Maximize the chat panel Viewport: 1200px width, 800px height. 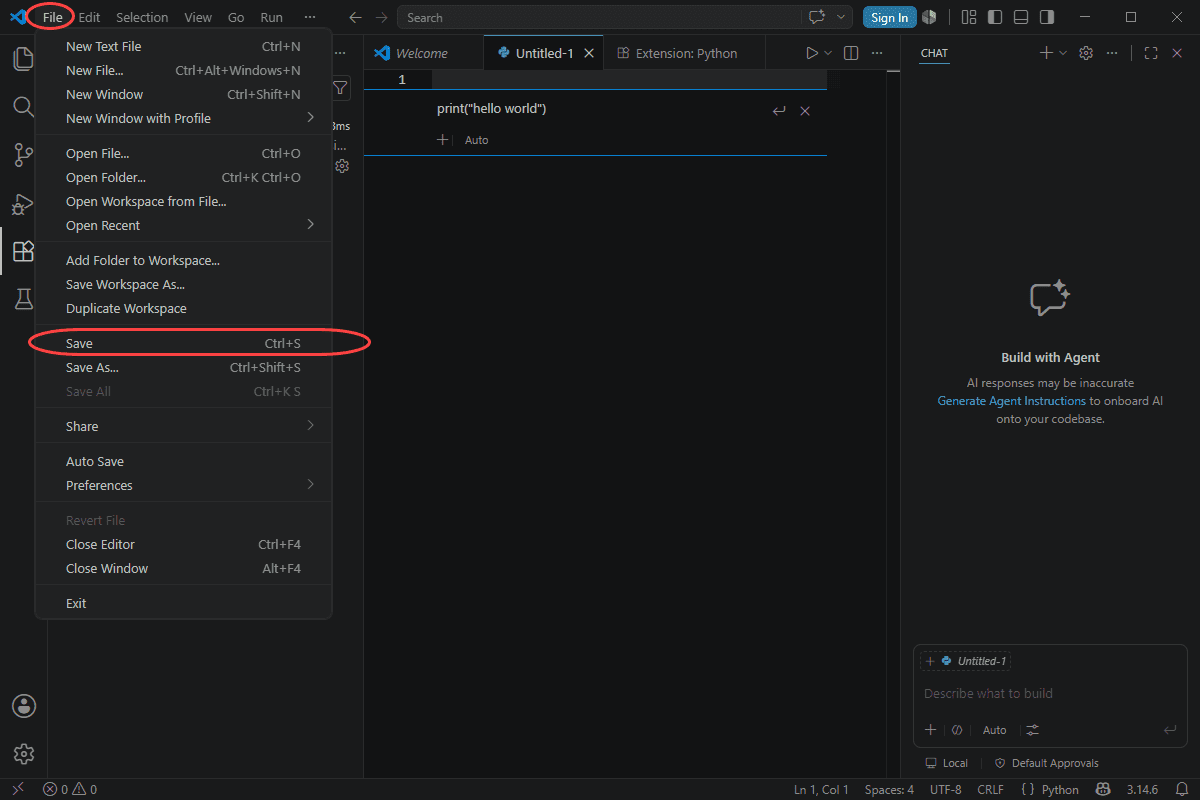tap(1151, 53)
